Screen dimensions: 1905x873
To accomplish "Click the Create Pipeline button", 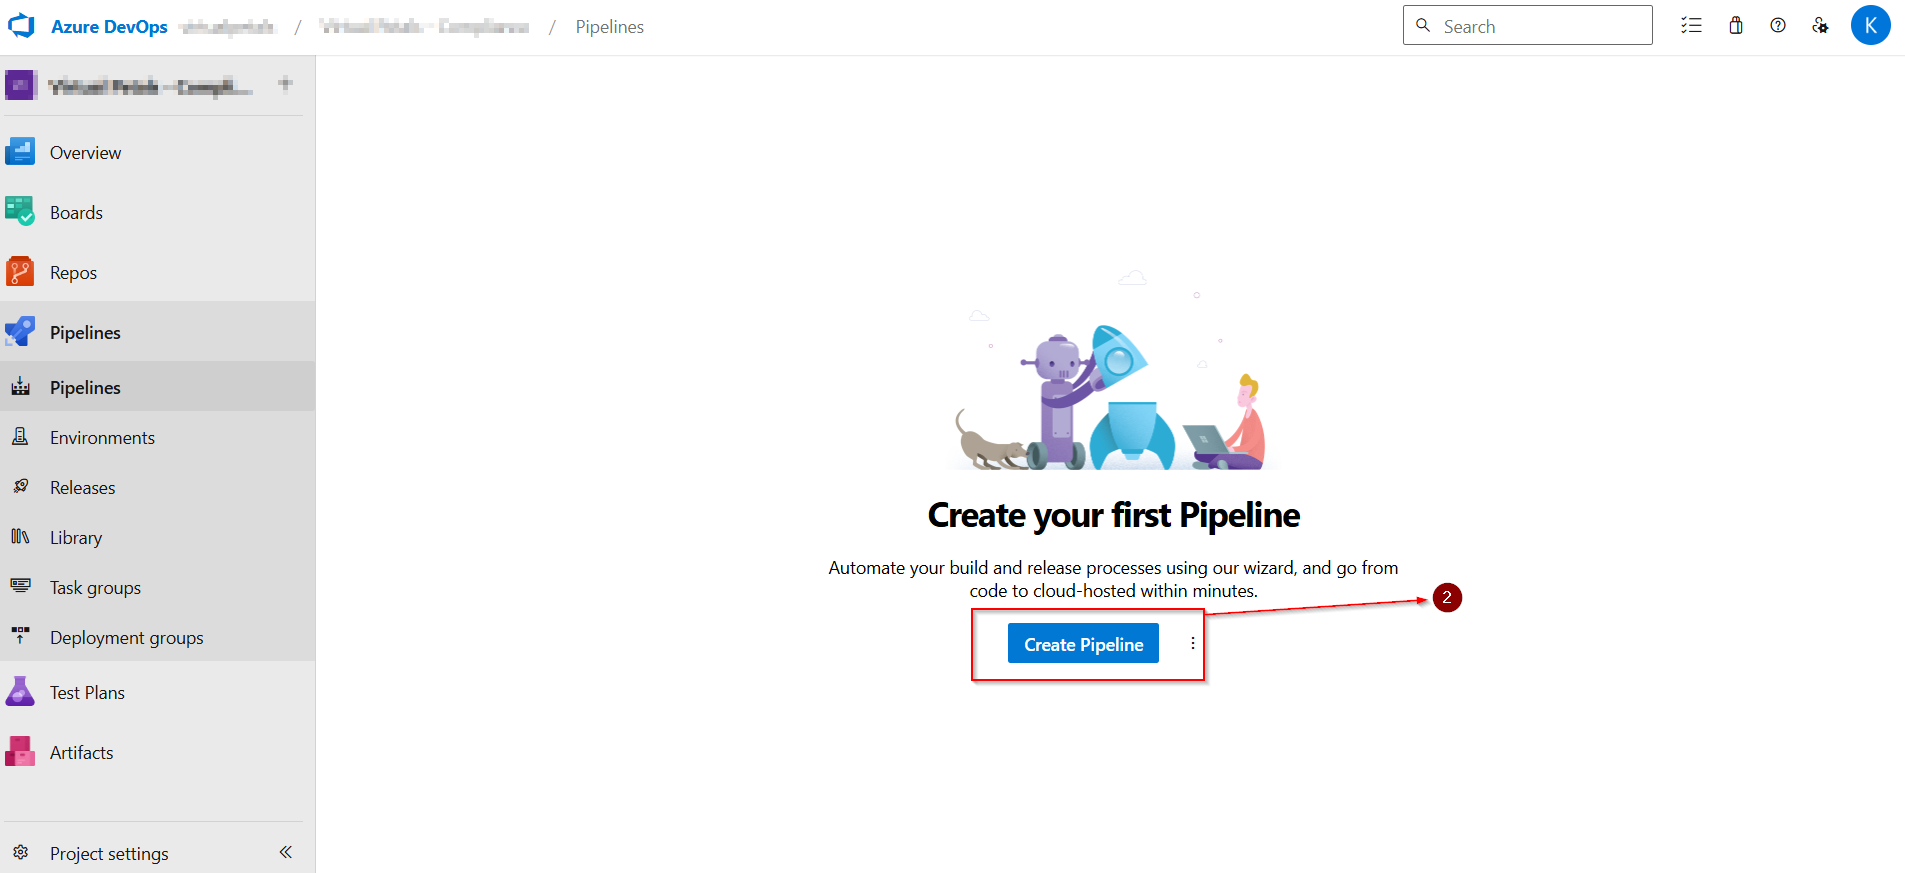I will coord(1083,644).
